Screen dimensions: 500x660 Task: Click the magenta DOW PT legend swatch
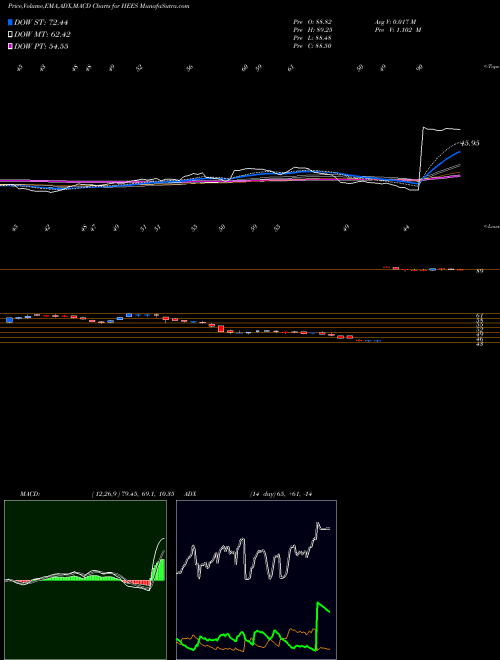pos(11,46)
